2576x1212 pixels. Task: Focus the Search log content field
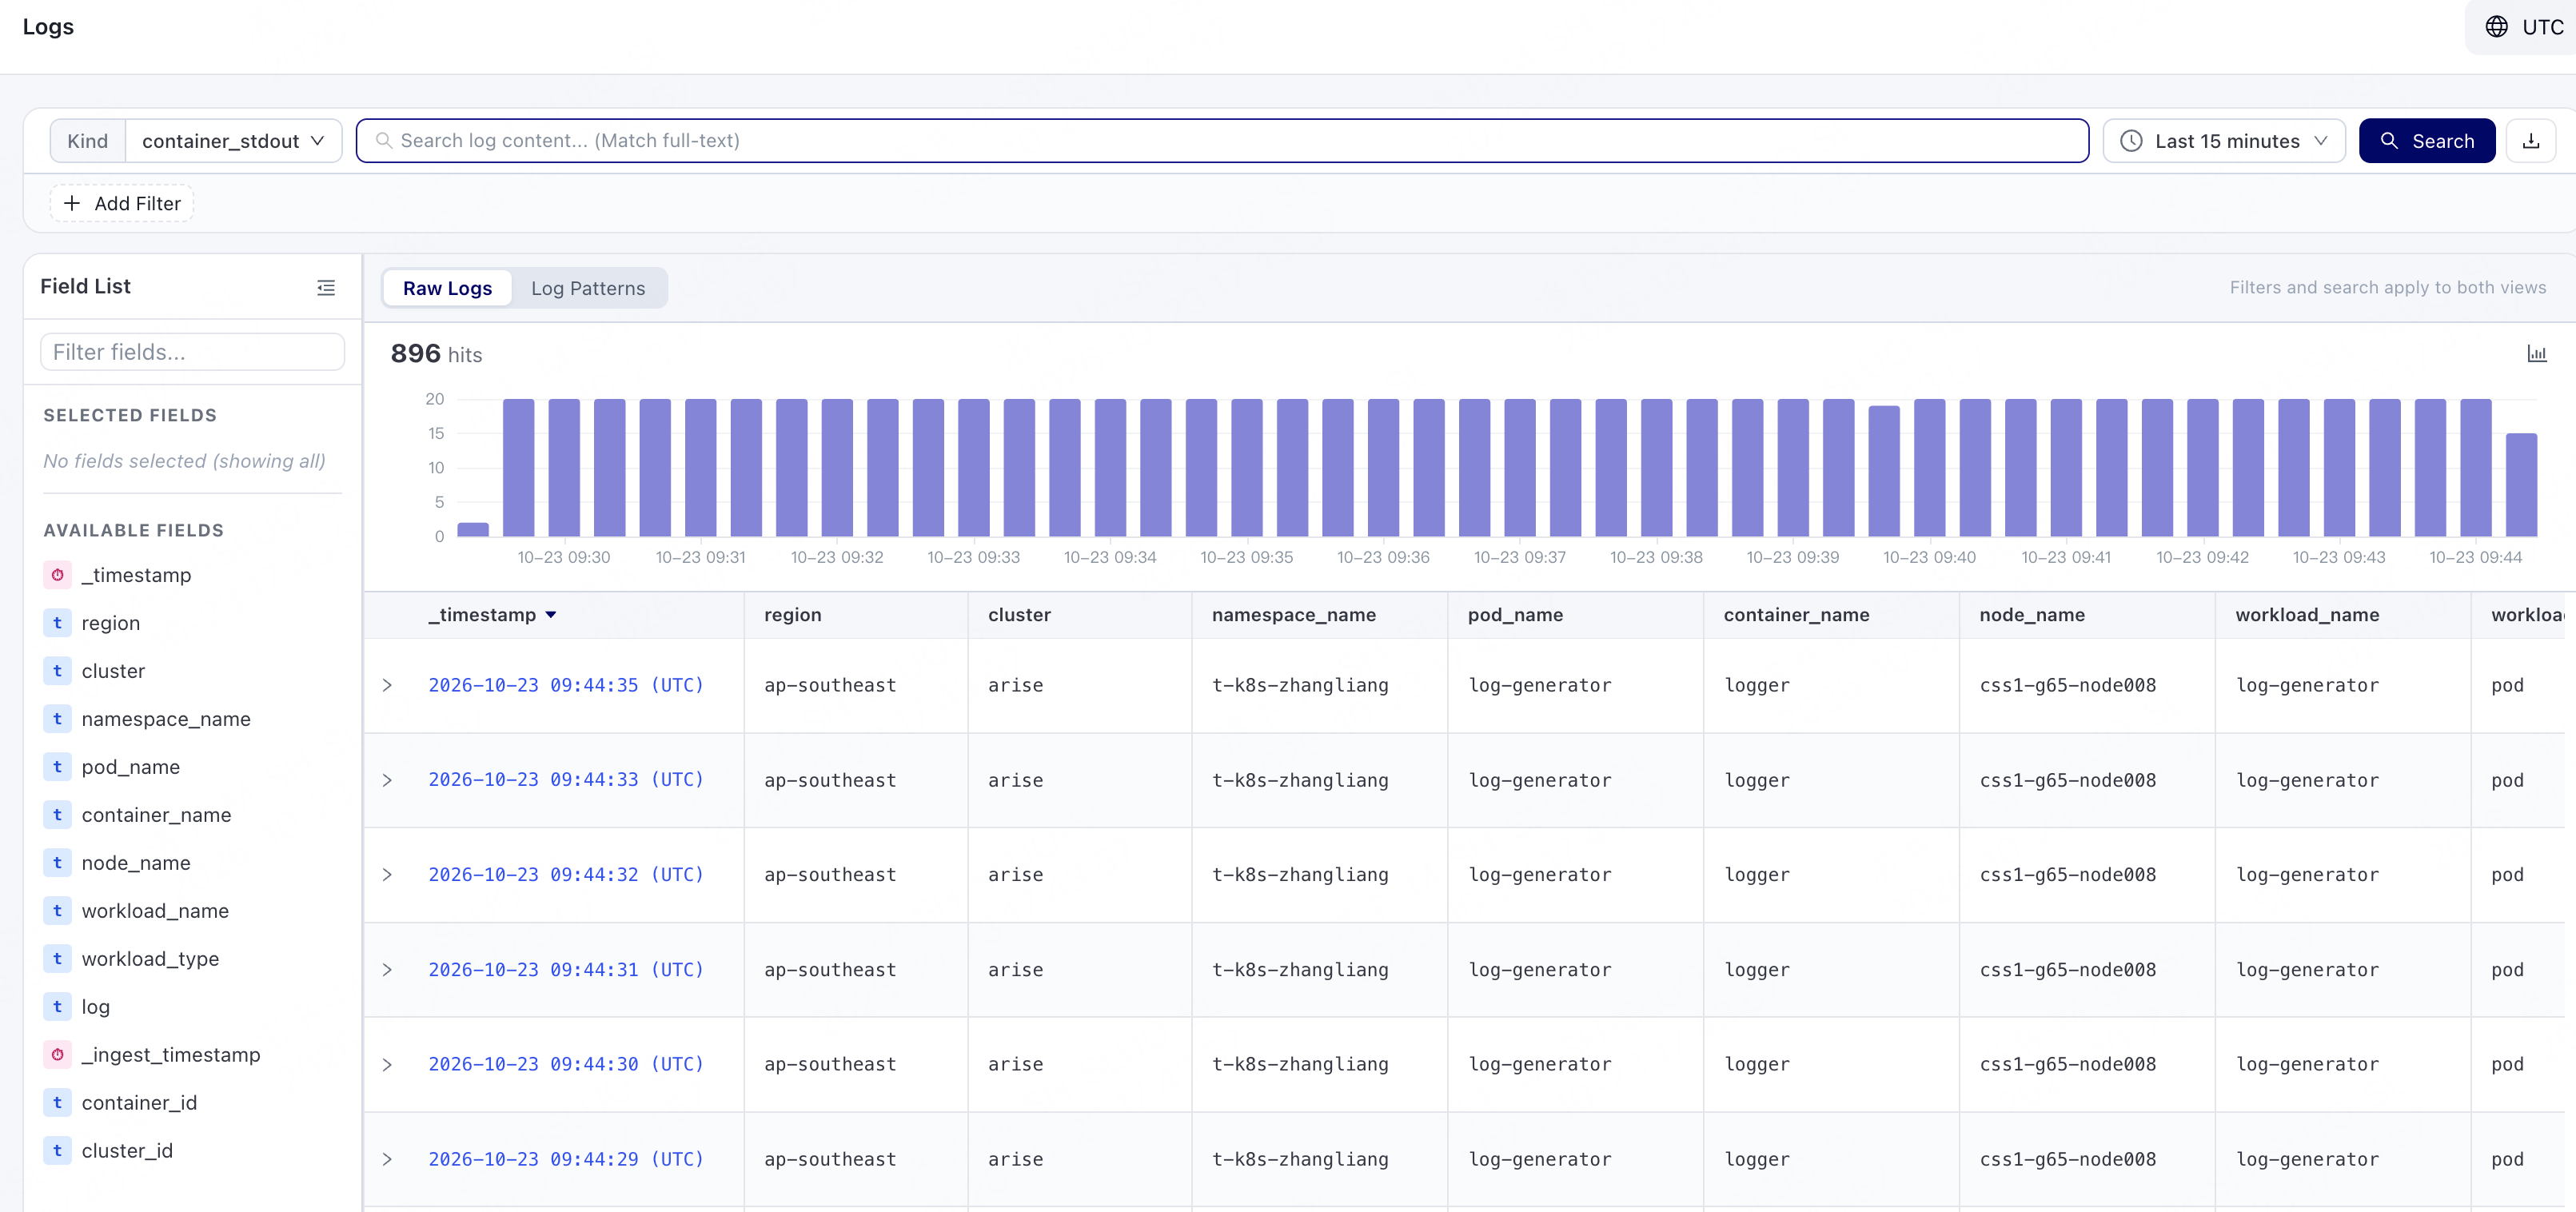(x=1222, y=141)
